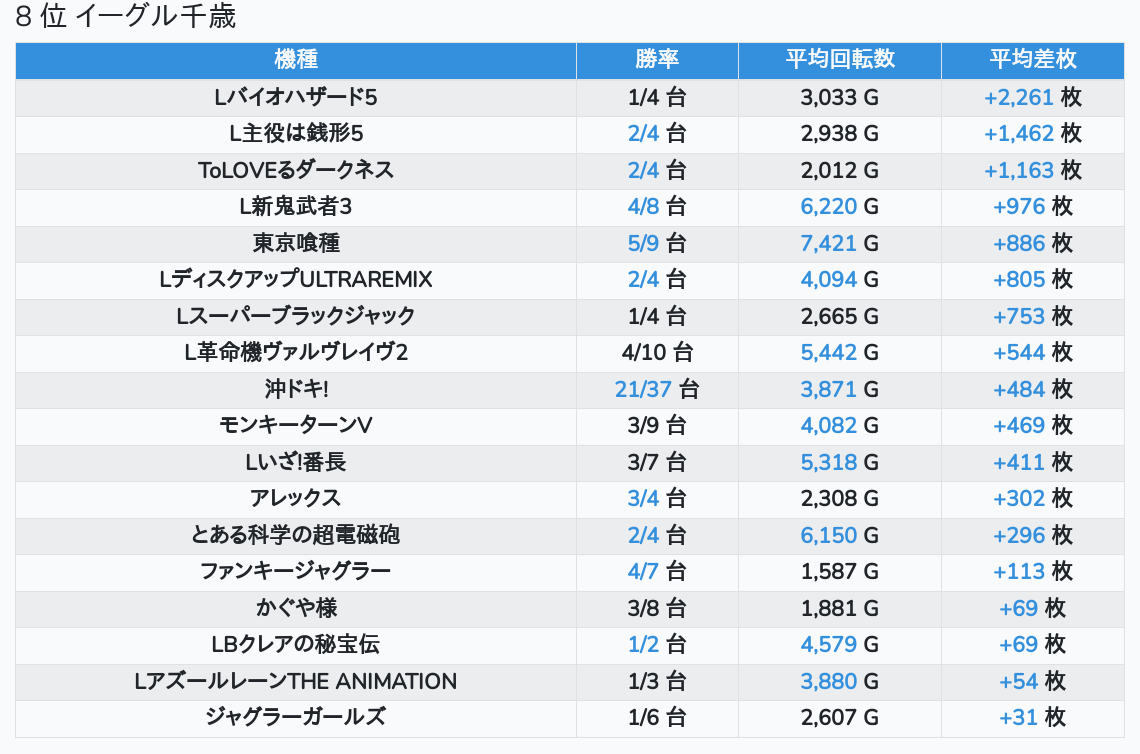Select the Lスーパーブラックジャック machine name
The height and width of the screenshot is (754, 1140).
pyautogui.click(x=295, y=316)
